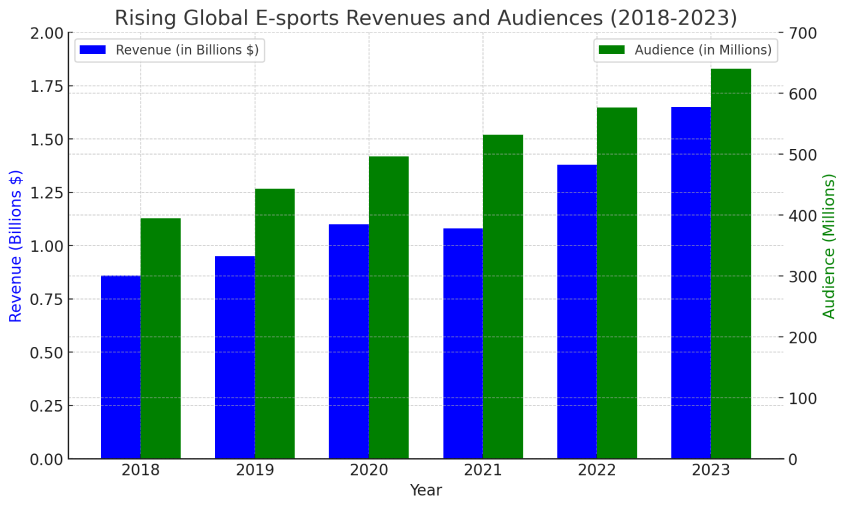Image resolution: width=847 pixels, height=508 pixels.
Task: Select the 2020 blue revenue bar
Action: (x=348, y=341)
